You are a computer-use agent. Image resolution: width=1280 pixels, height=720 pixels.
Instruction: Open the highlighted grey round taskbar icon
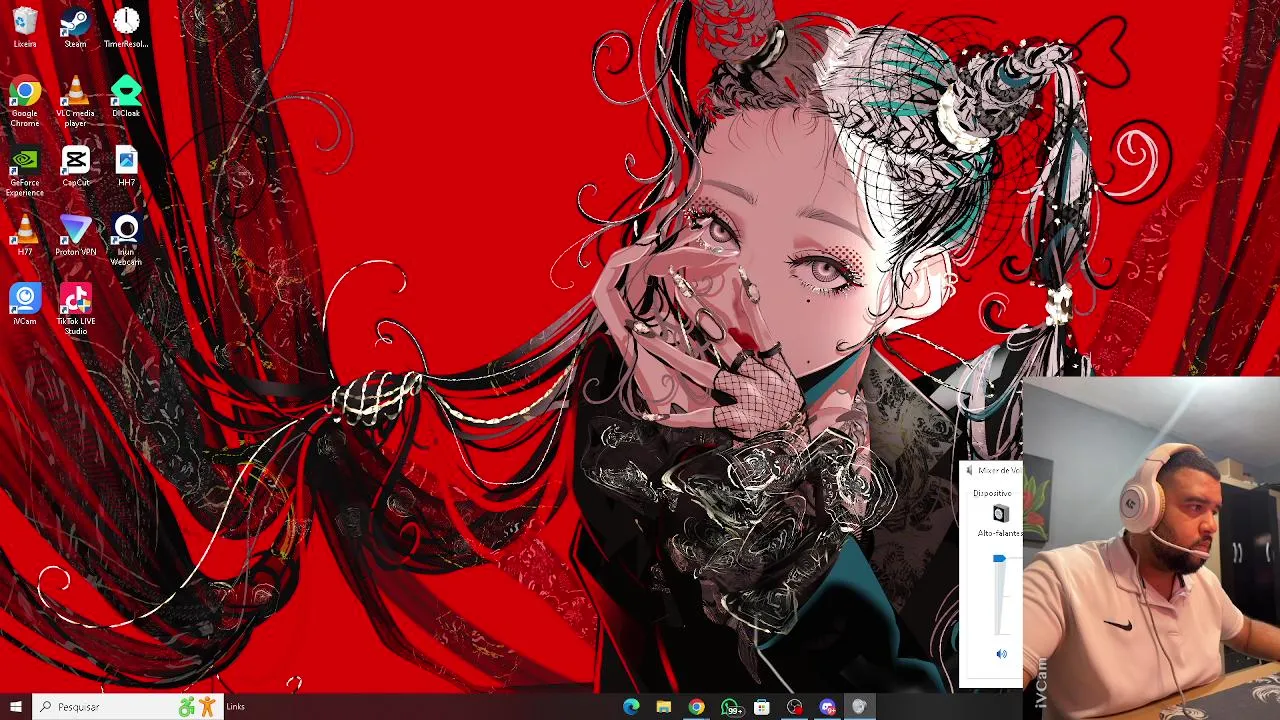pos(859,707)
